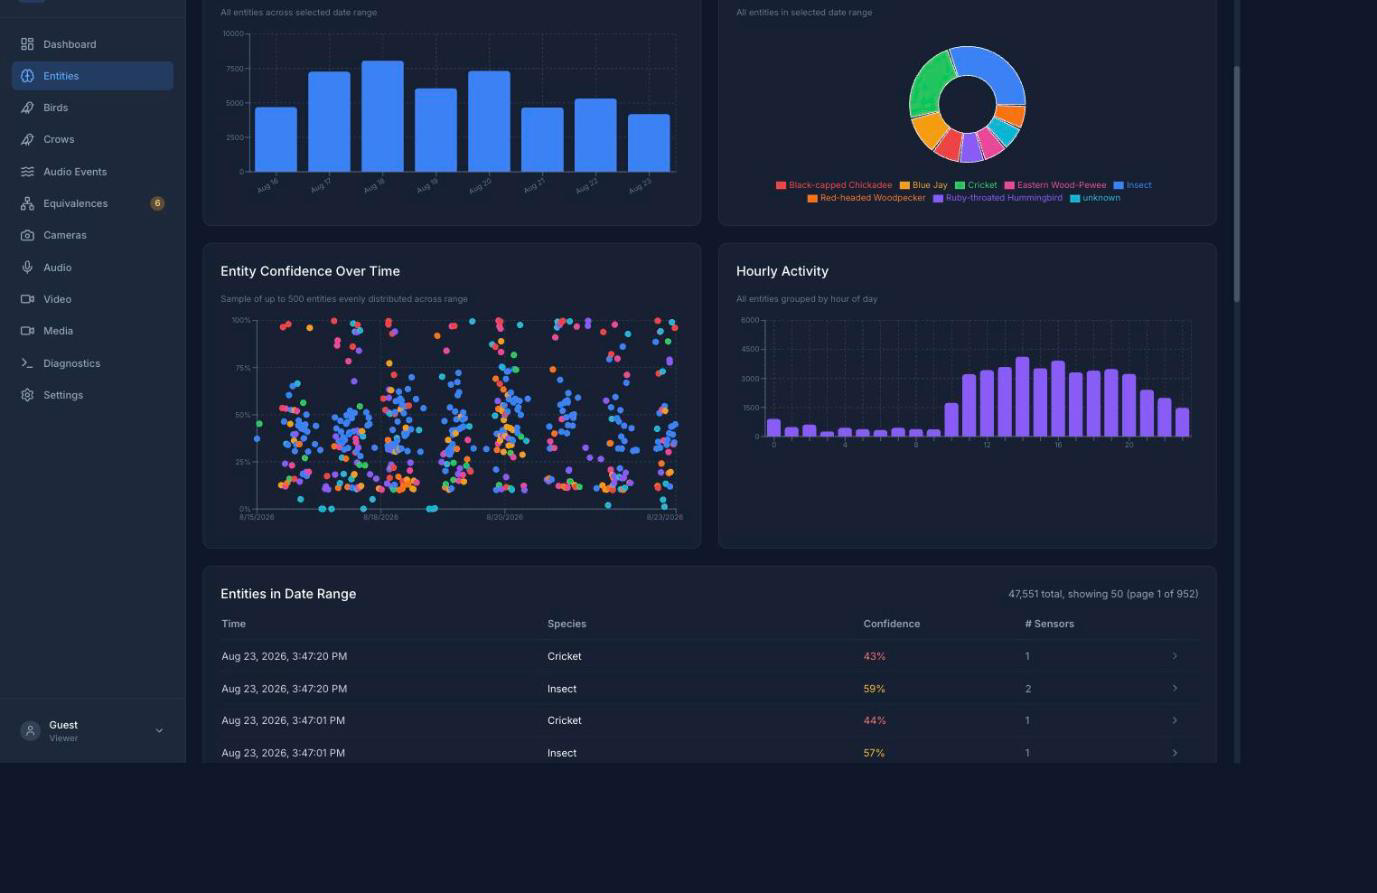Click the Equivalences badge showing 6
This screenshot has width=1377, height=893.
tap(157, 203)
